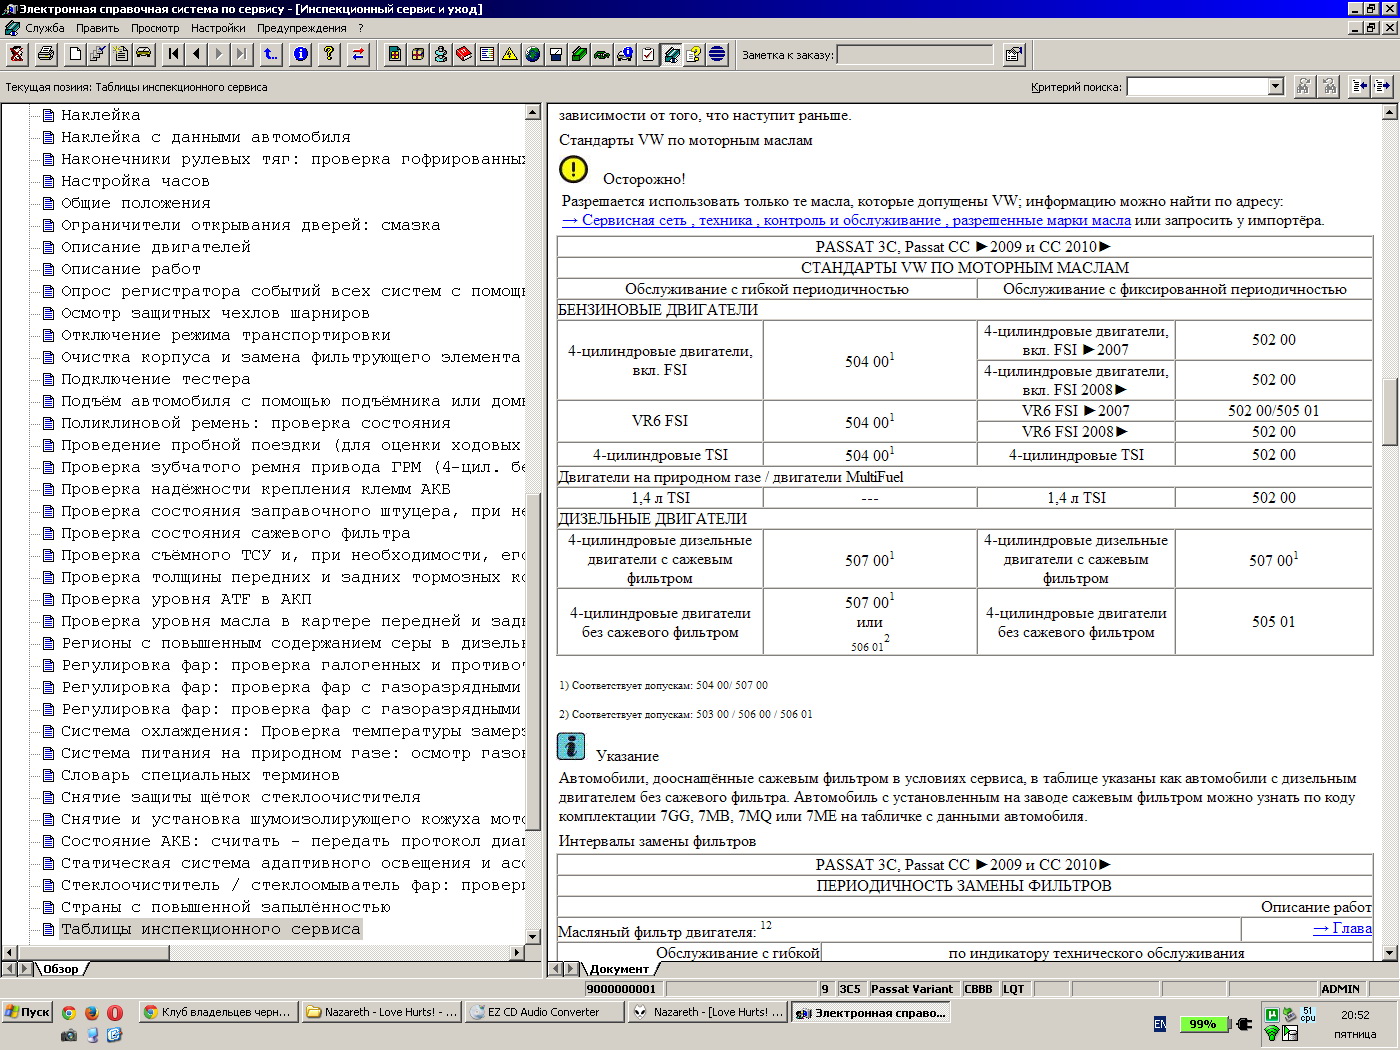Click the document pane vertical scrollbar thumb
The width and height of the screenshot is (1400, 1050).
coord(1390,412)
